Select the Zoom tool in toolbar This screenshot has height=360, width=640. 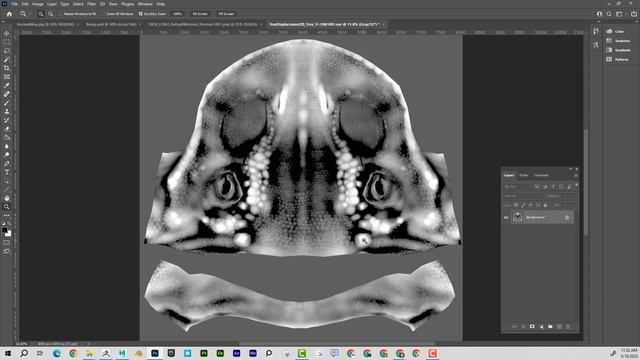tap(7, 207)
